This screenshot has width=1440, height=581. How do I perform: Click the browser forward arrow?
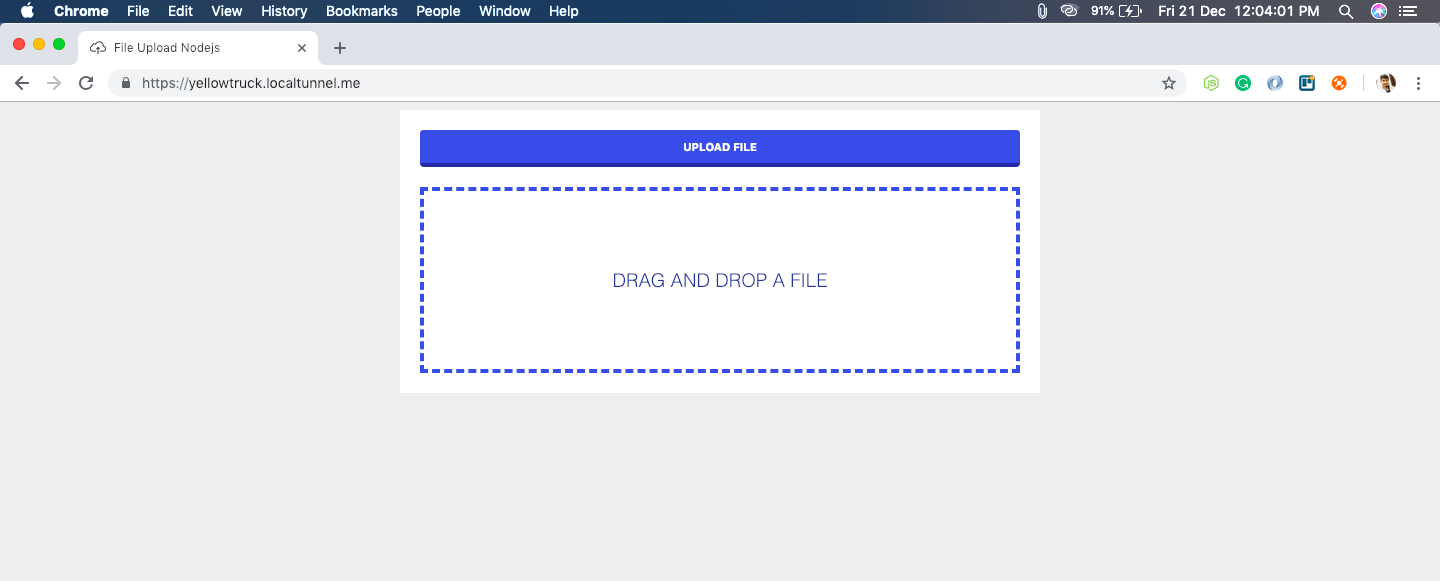click(54, 84)
